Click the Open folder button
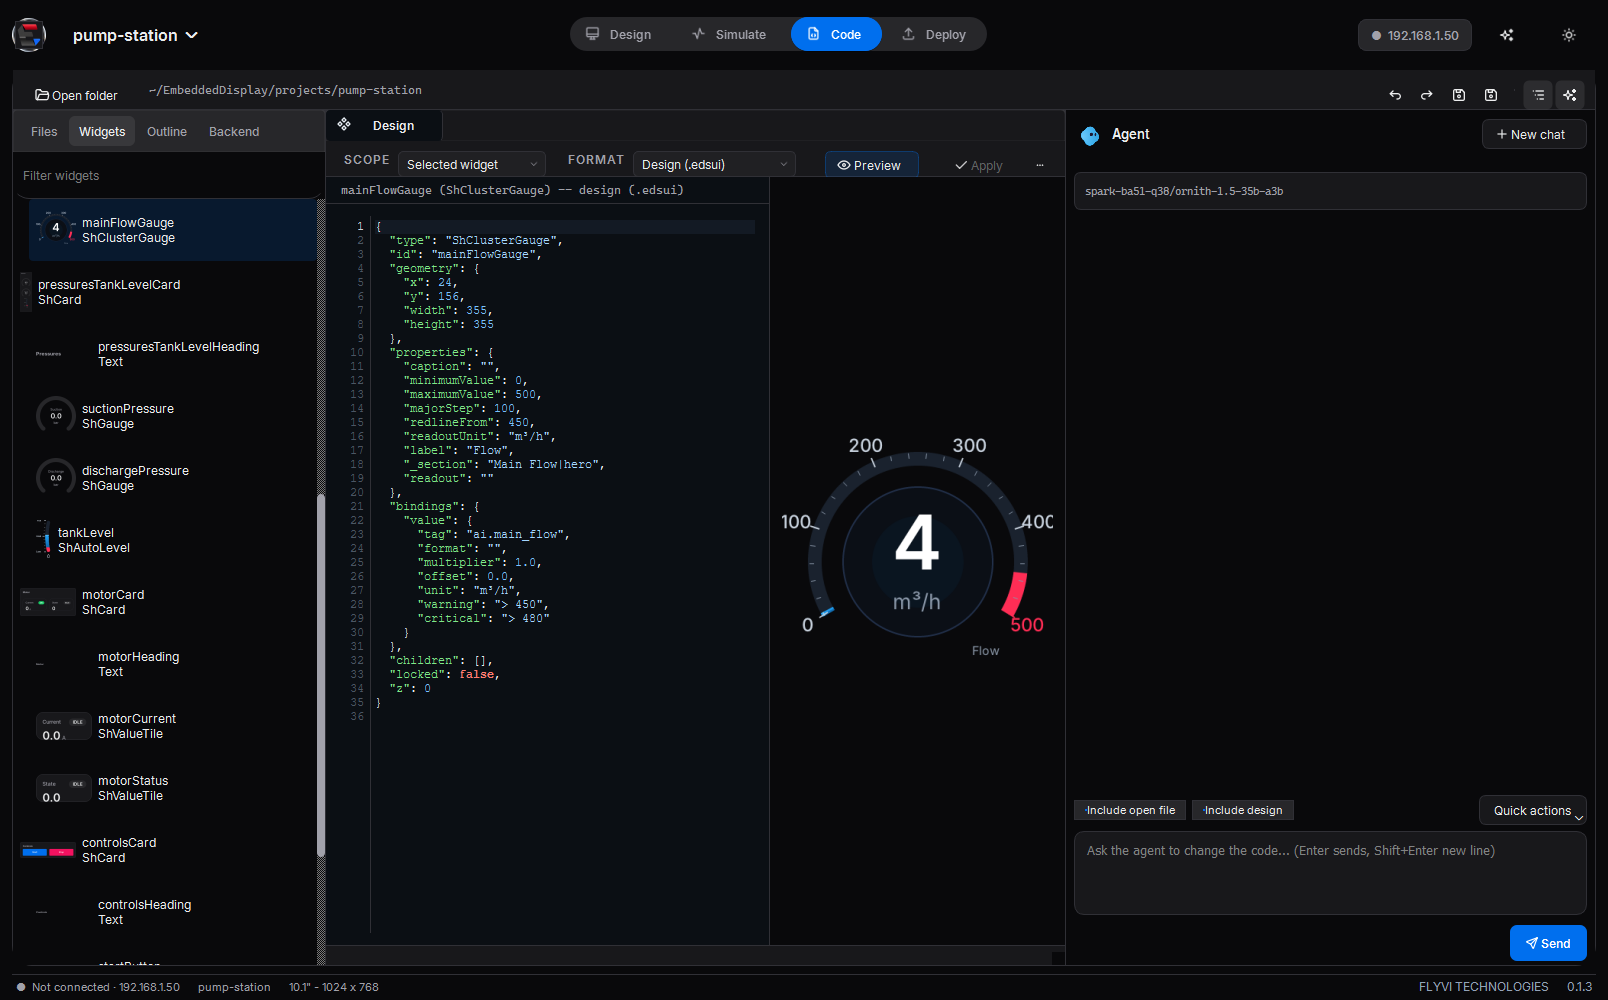This screenshot has height=1000, width=1608. [x=76, y=96]
